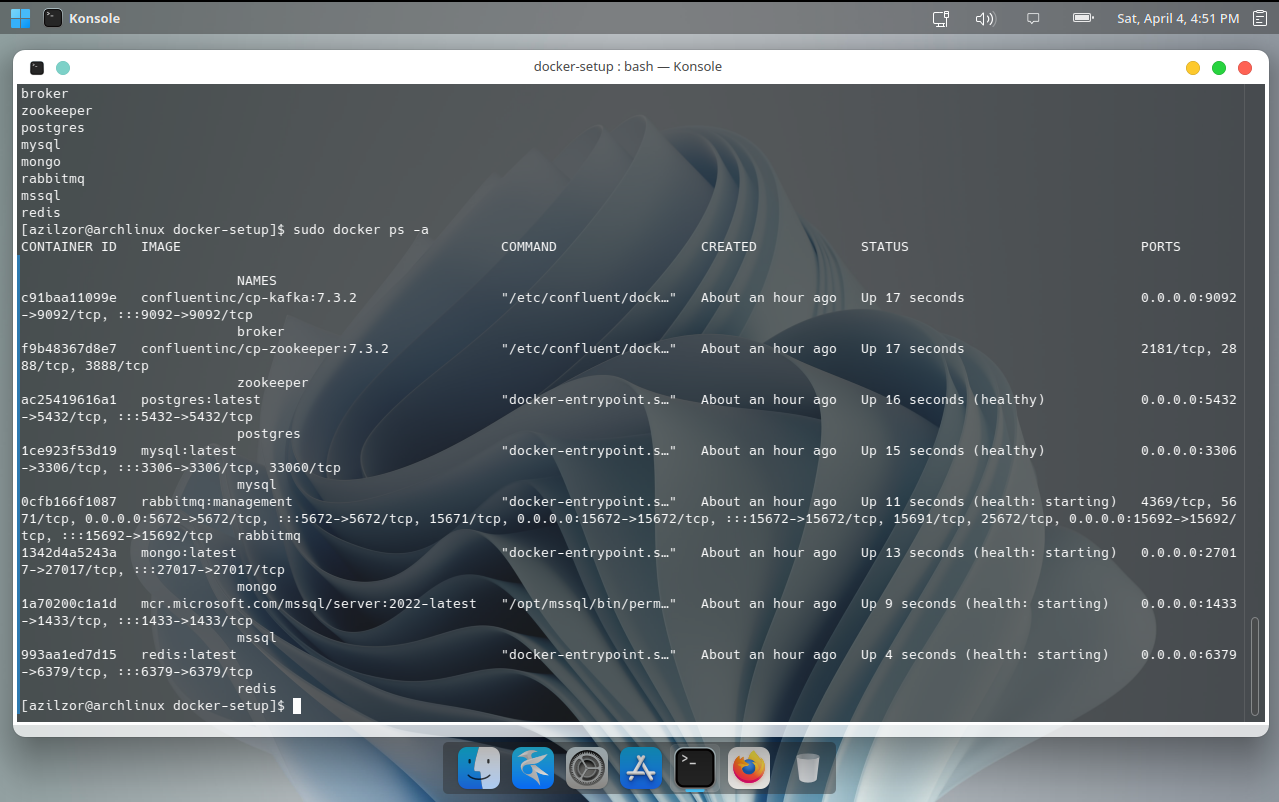Toggle the screen layout icon in the tray

pyautogui.click(x=939, y=17)
